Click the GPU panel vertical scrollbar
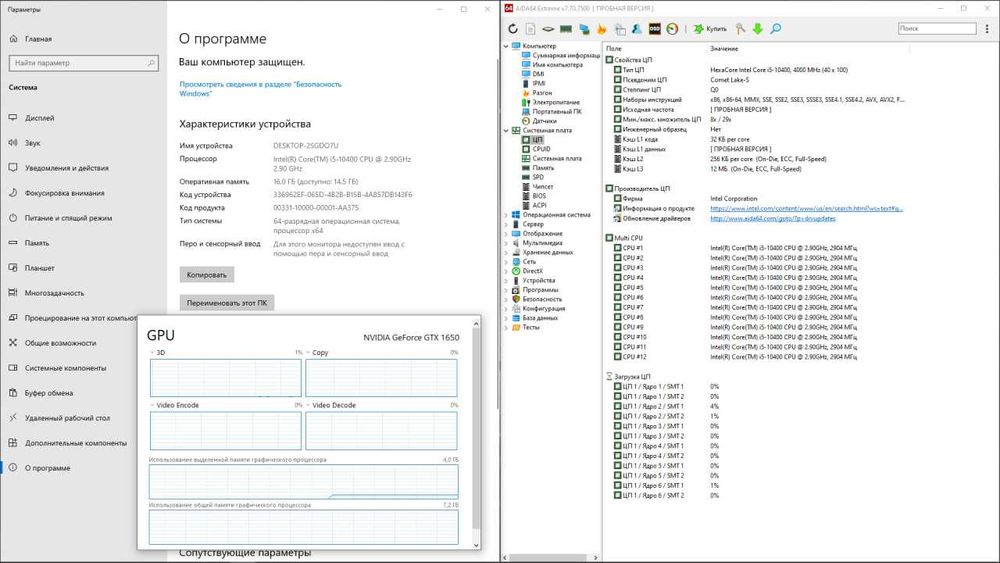1000x563 pixels. [476, 432]
